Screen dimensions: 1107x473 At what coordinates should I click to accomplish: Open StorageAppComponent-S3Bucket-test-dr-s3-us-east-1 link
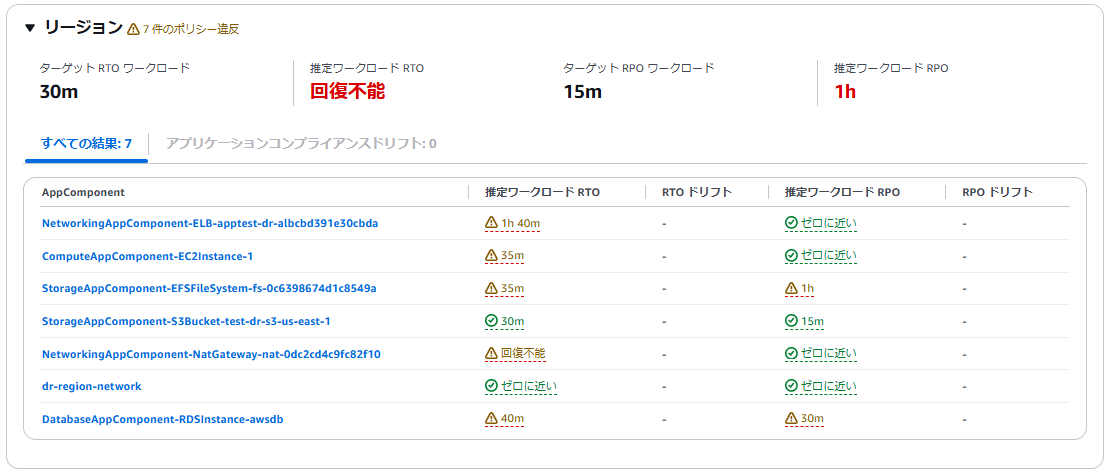point(186,321)
